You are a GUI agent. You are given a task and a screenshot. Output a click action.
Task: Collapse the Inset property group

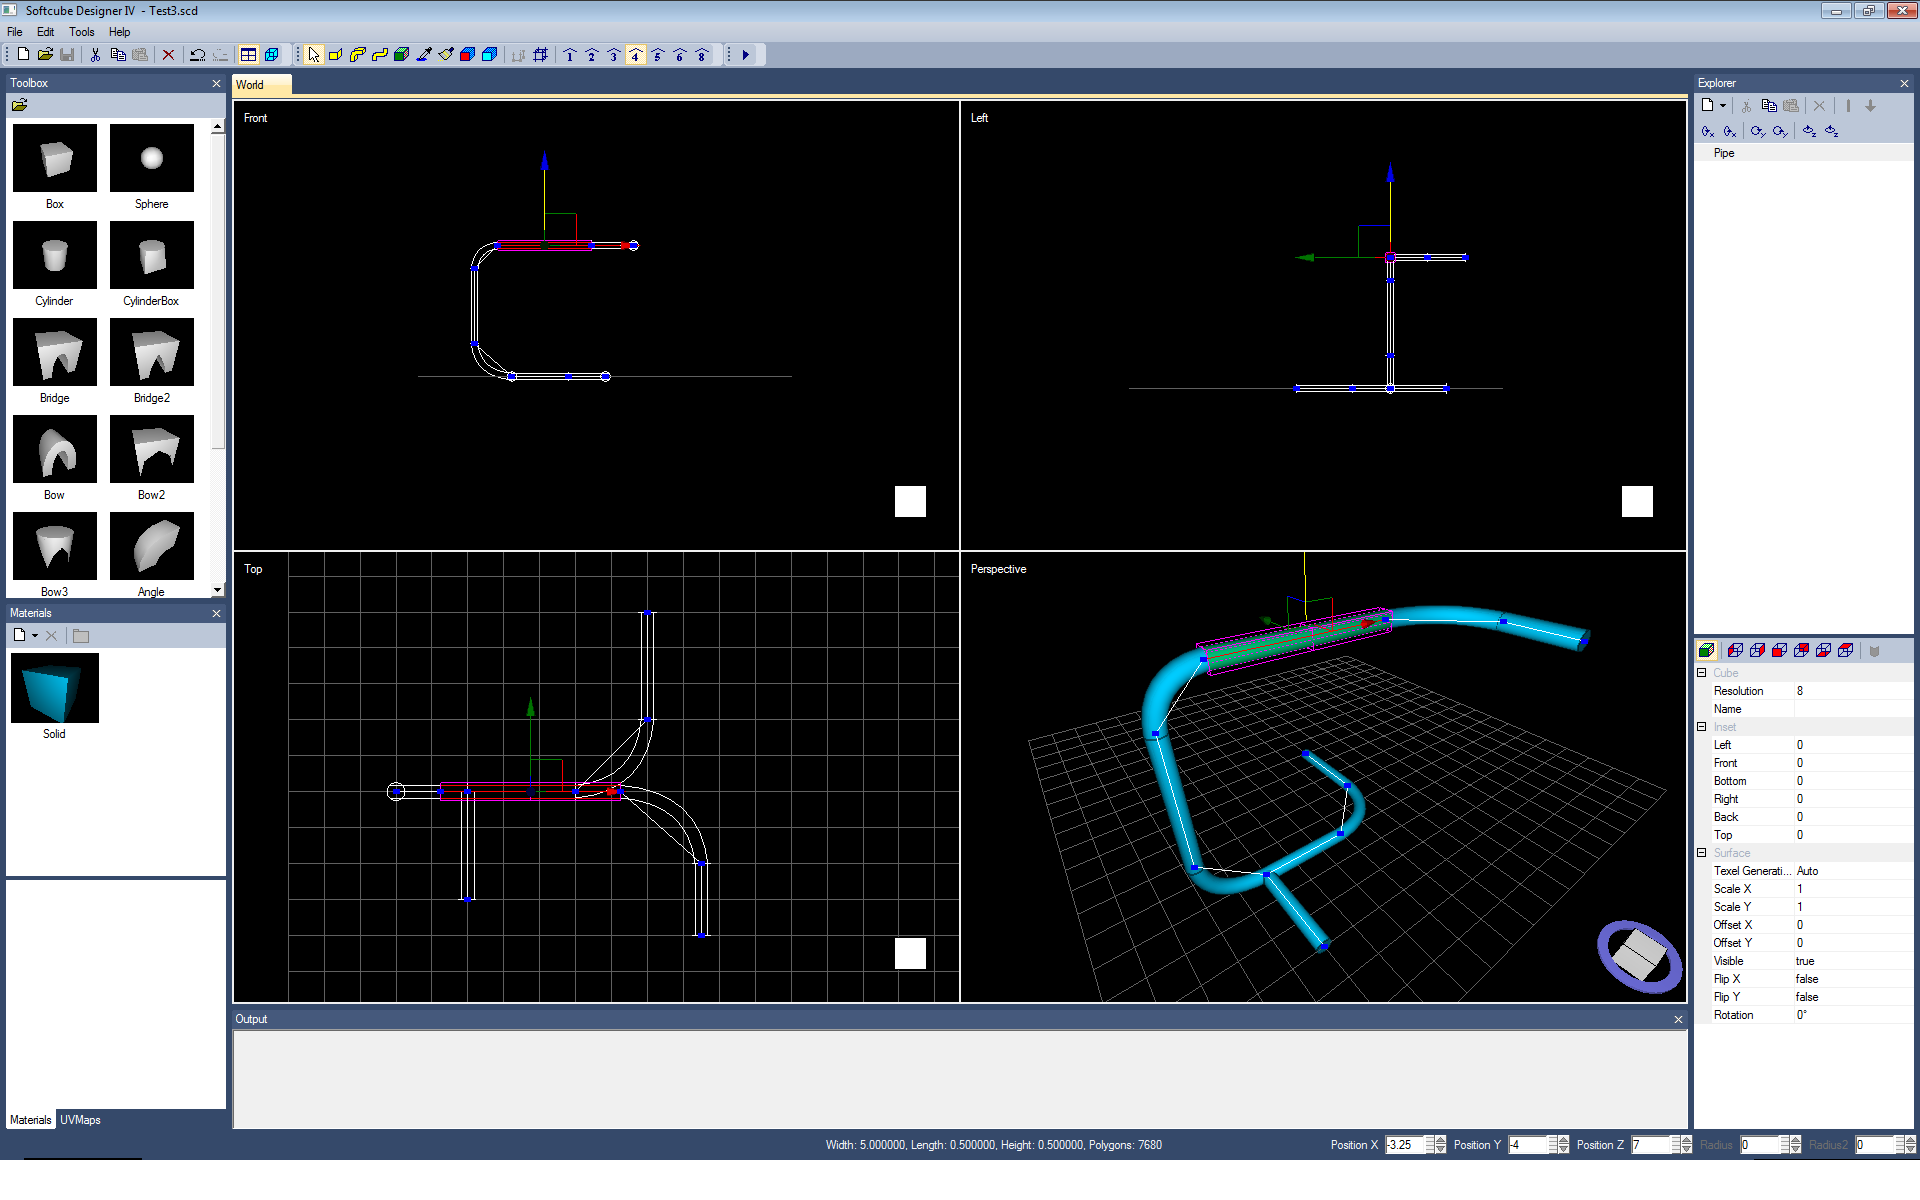(x=1702, y=727)
